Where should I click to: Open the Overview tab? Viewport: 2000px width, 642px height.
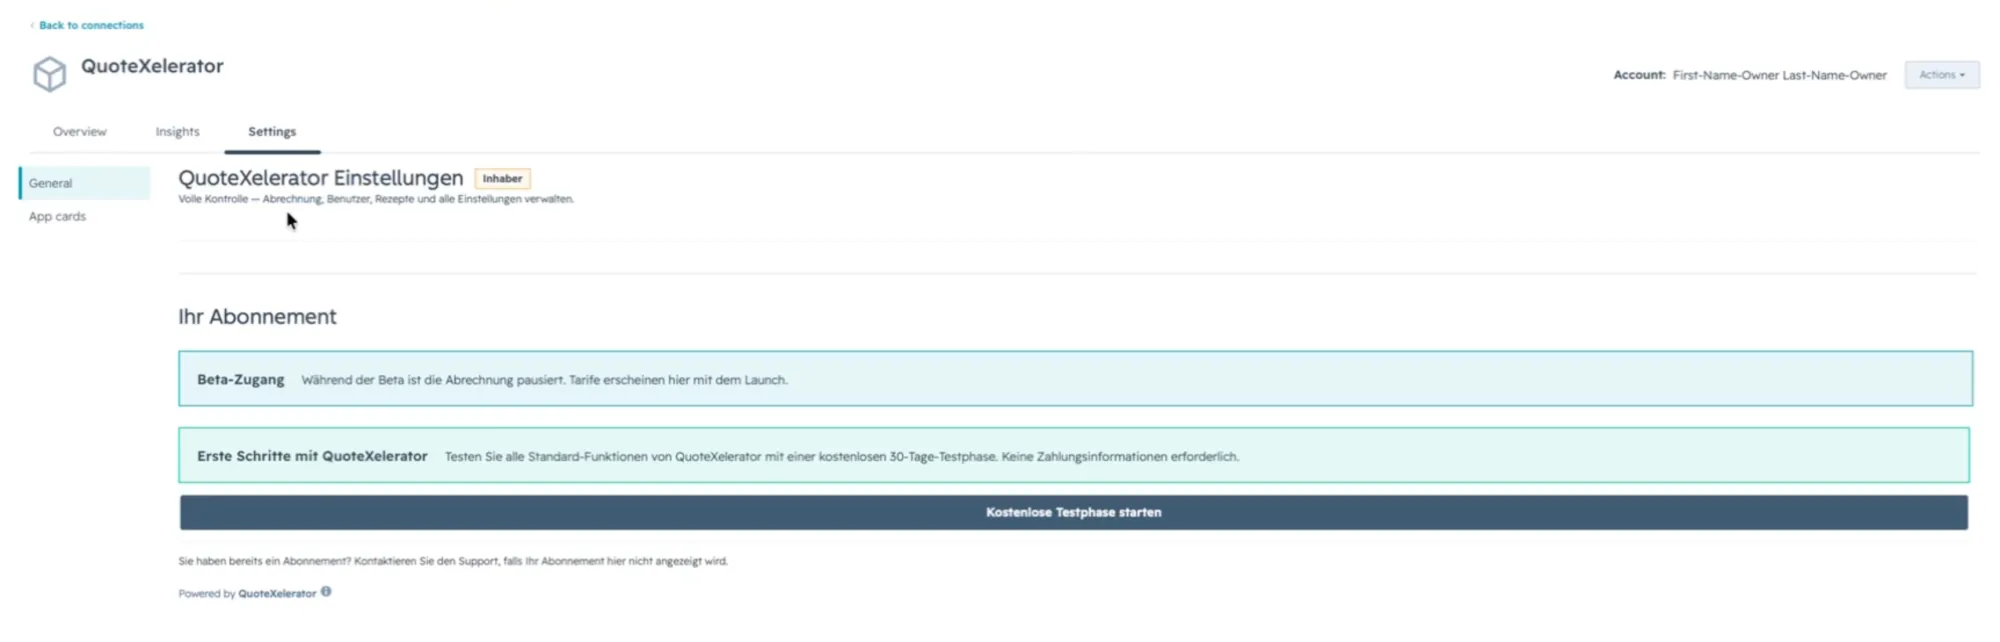[x=80, y=132]
